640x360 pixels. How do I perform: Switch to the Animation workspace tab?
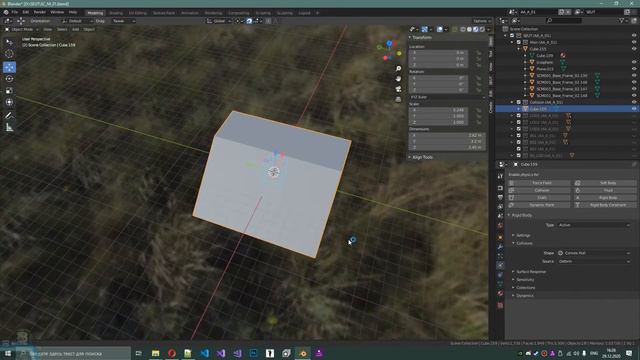point(190,13)
